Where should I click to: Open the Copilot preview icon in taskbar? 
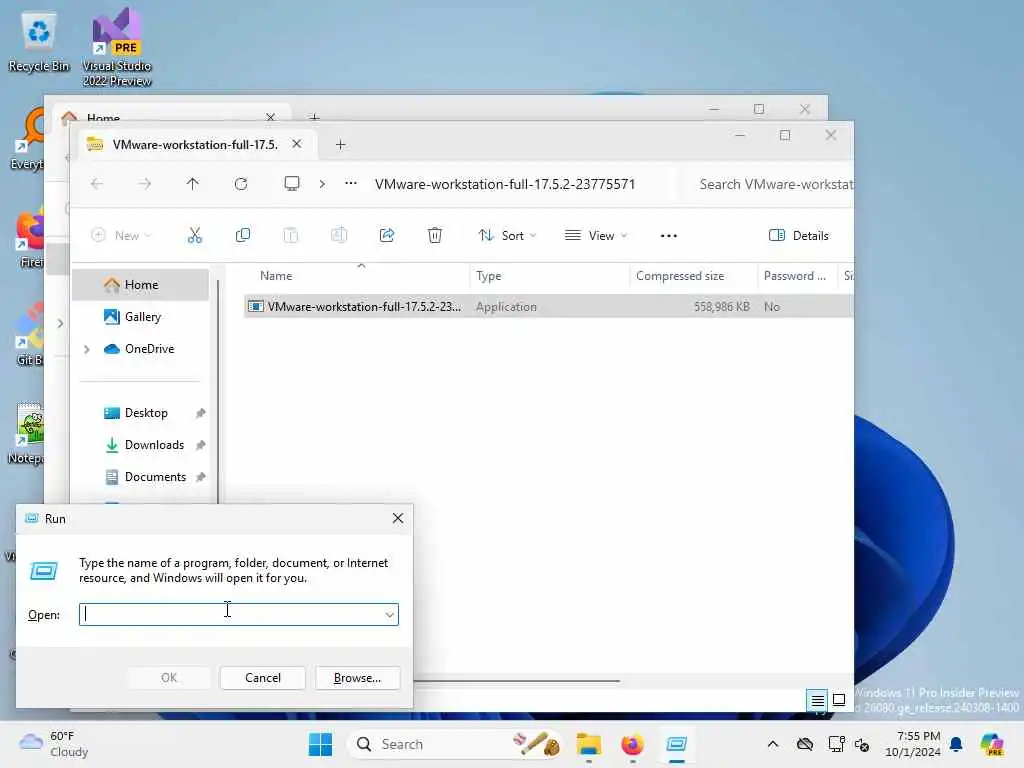tap(992, 744)
